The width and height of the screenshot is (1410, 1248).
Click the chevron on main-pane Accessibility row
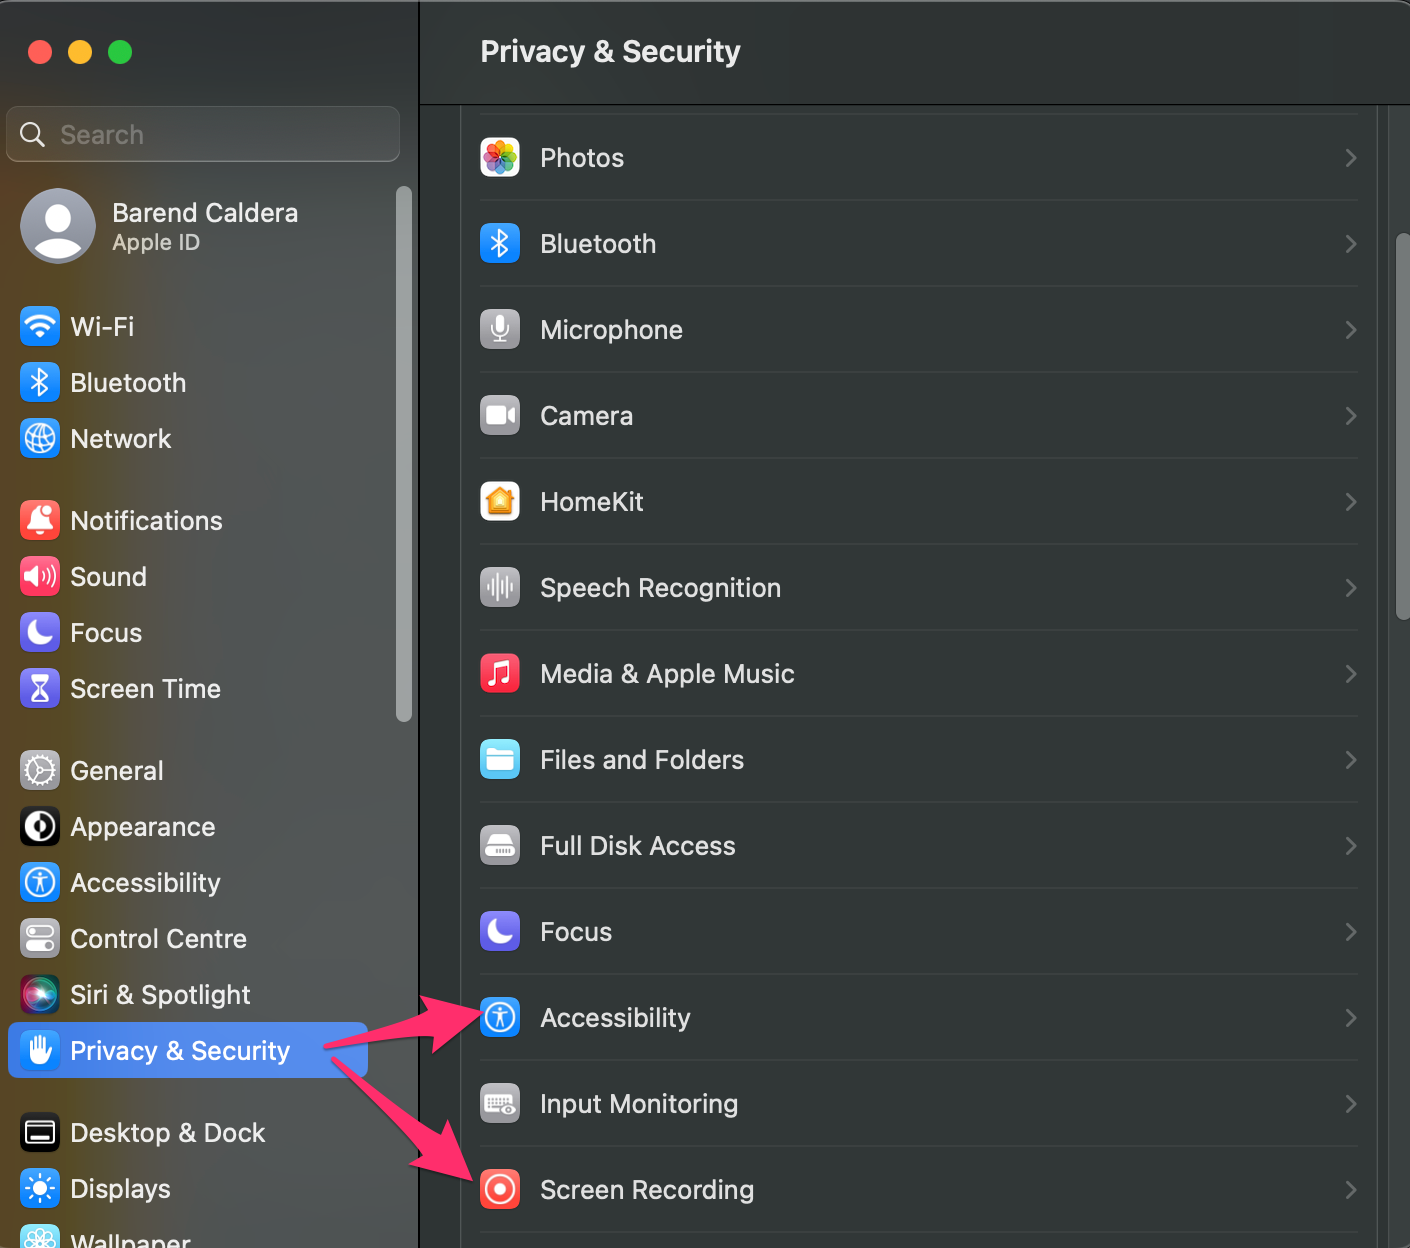[x=1351, y=1018]
